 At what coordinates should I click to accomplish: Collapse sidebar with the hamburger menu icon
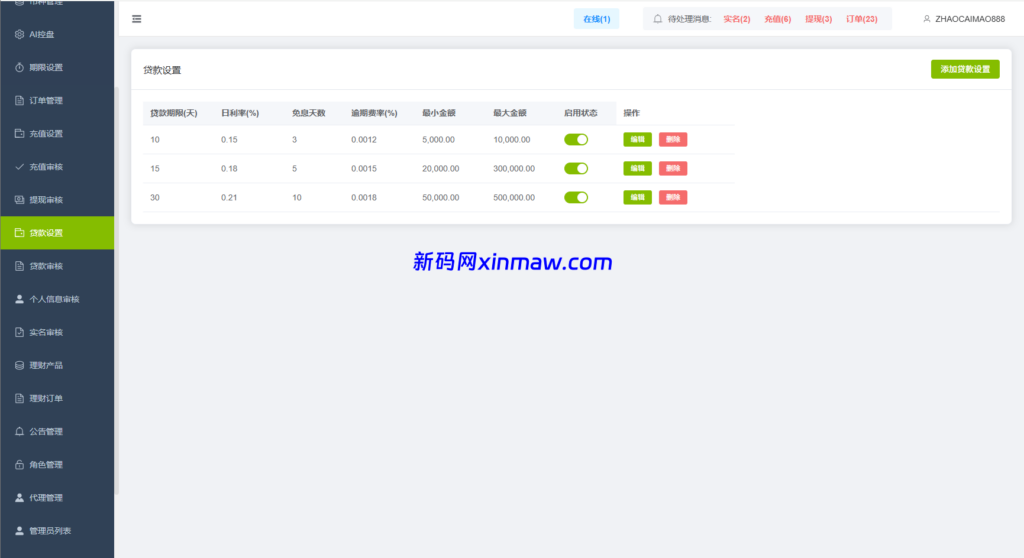coord(136,19)
